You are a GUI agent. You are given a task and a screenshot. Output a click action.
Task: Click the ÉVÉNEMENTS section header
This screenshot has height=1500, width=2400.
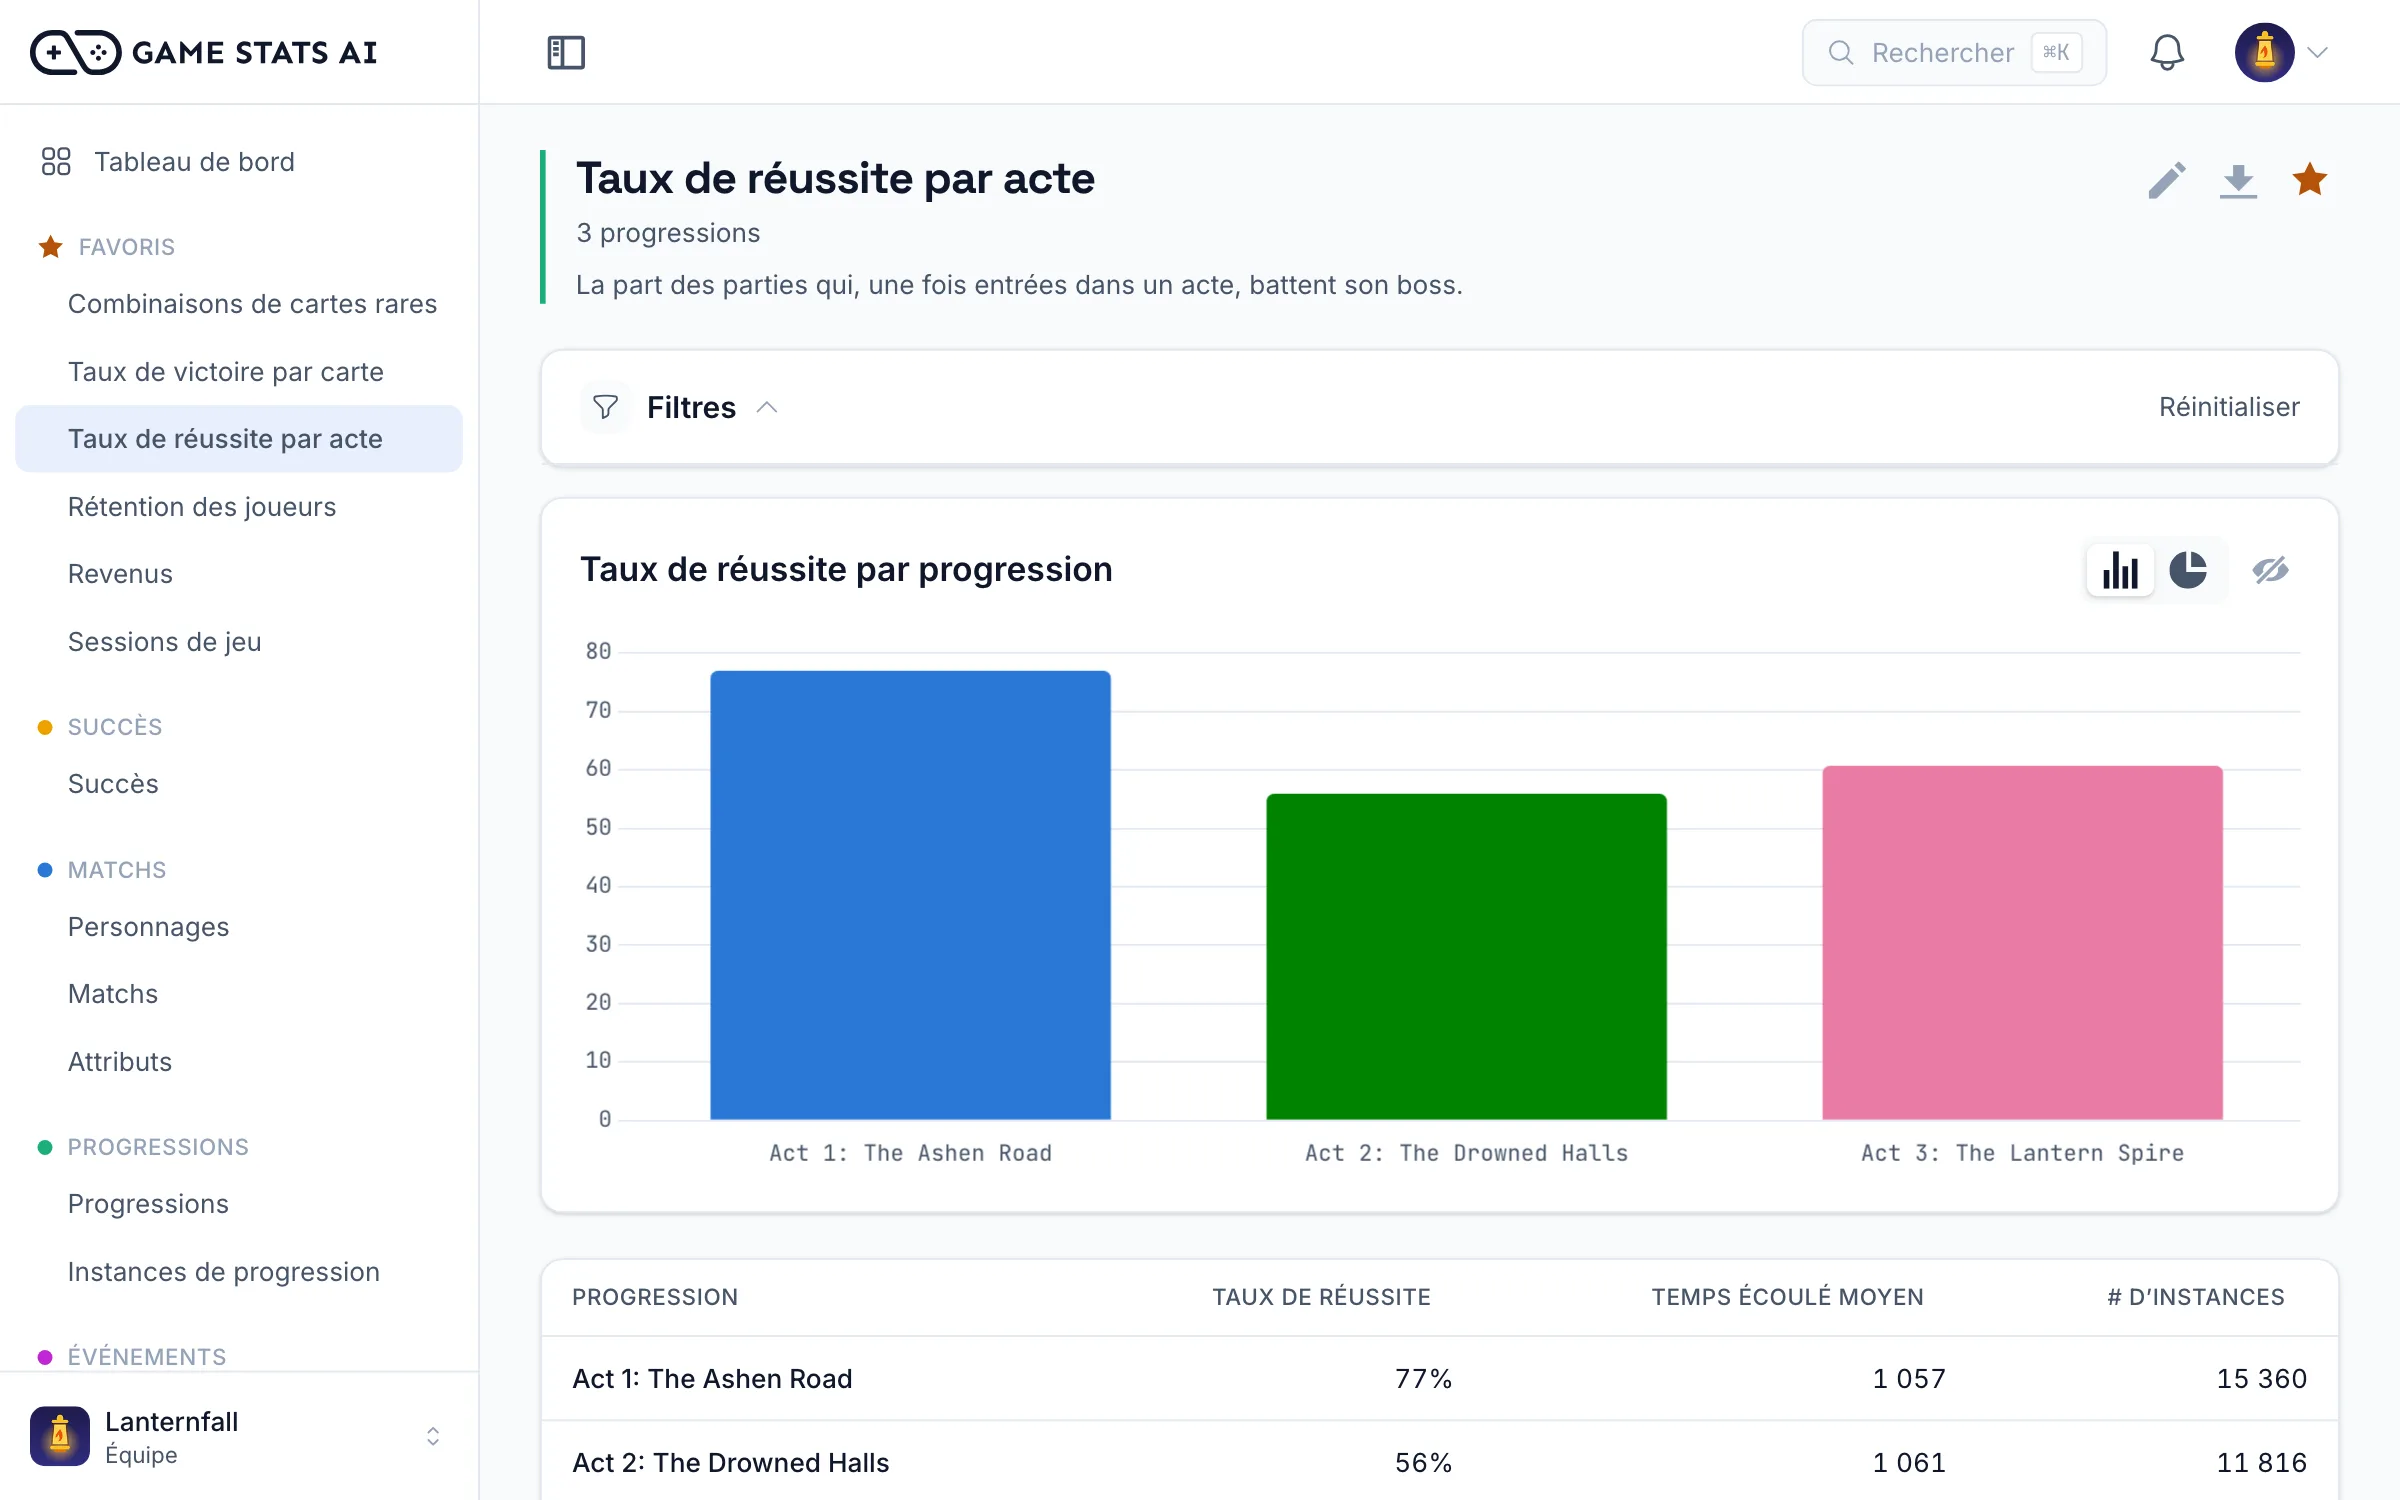pyautogui.click(x=147, y=1357)
